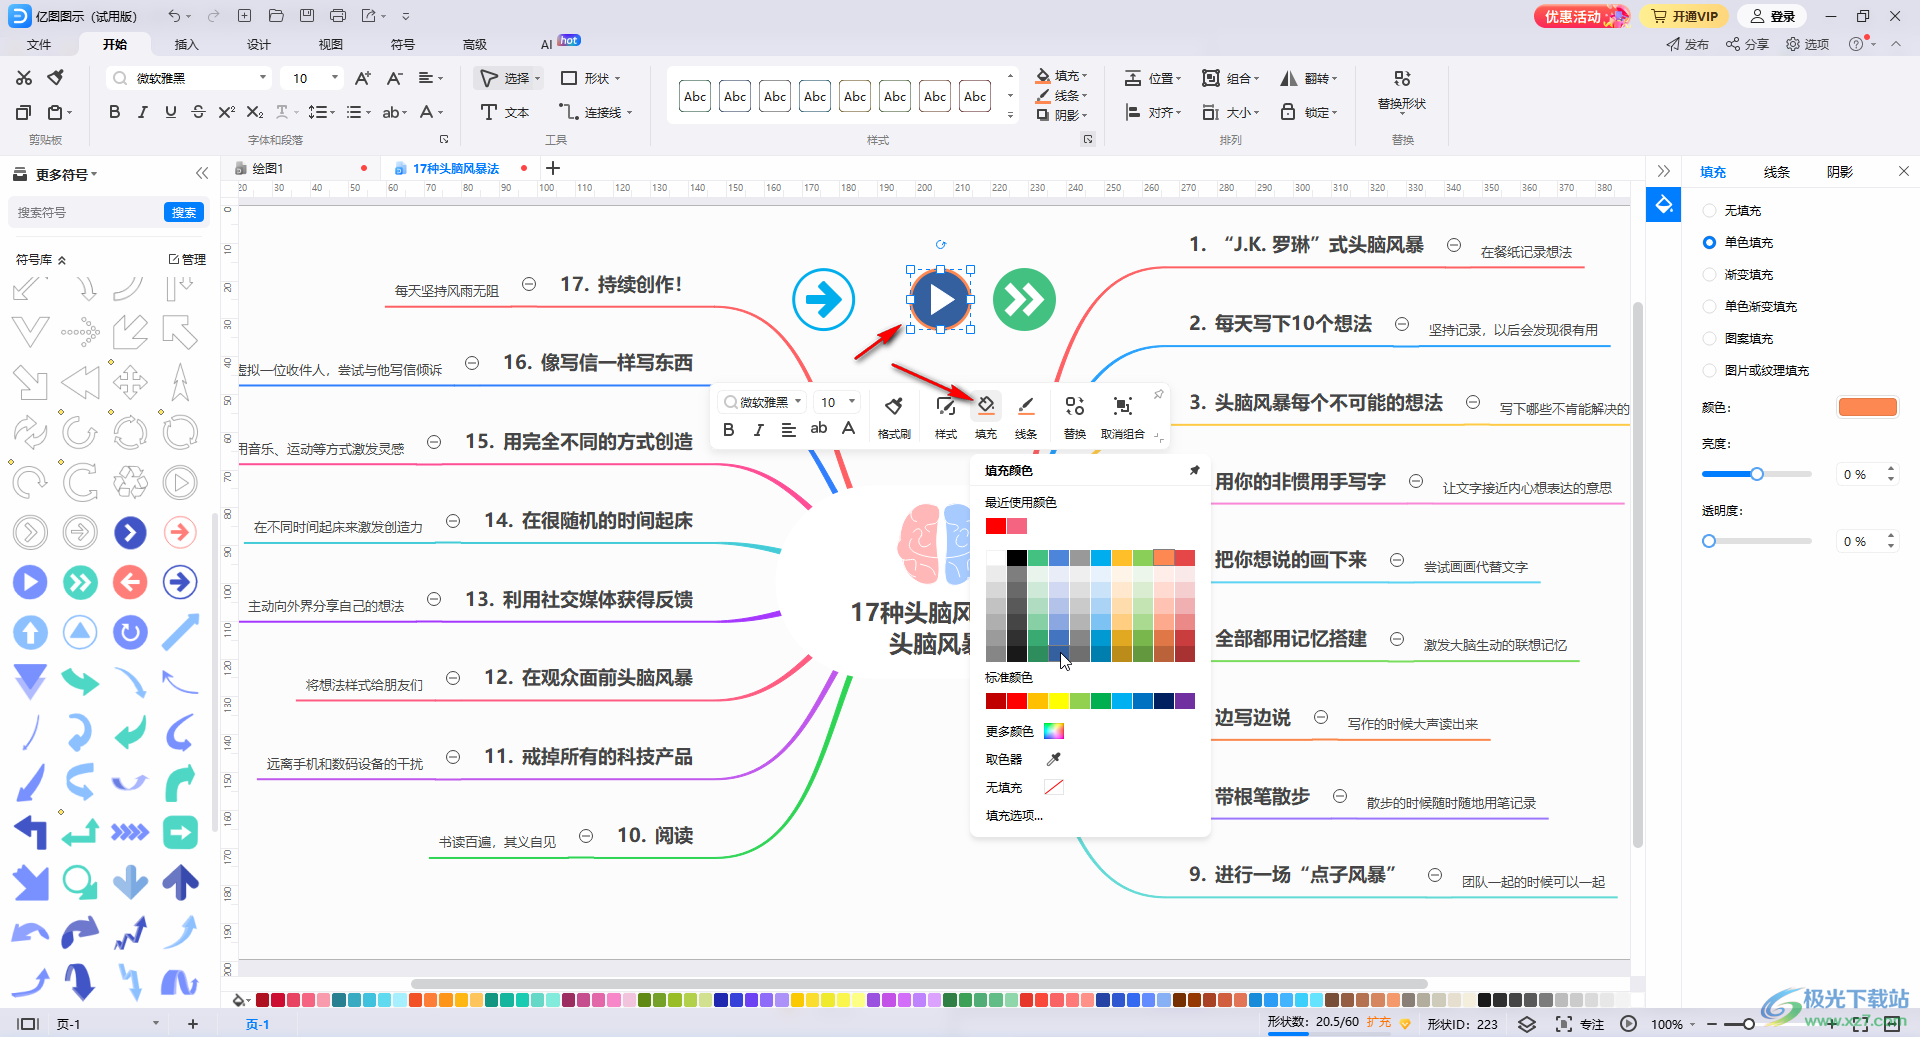Click the Cut scissors icon
The width and height of the screenshot is (1920, 1037).
click(x=24, y=78)
